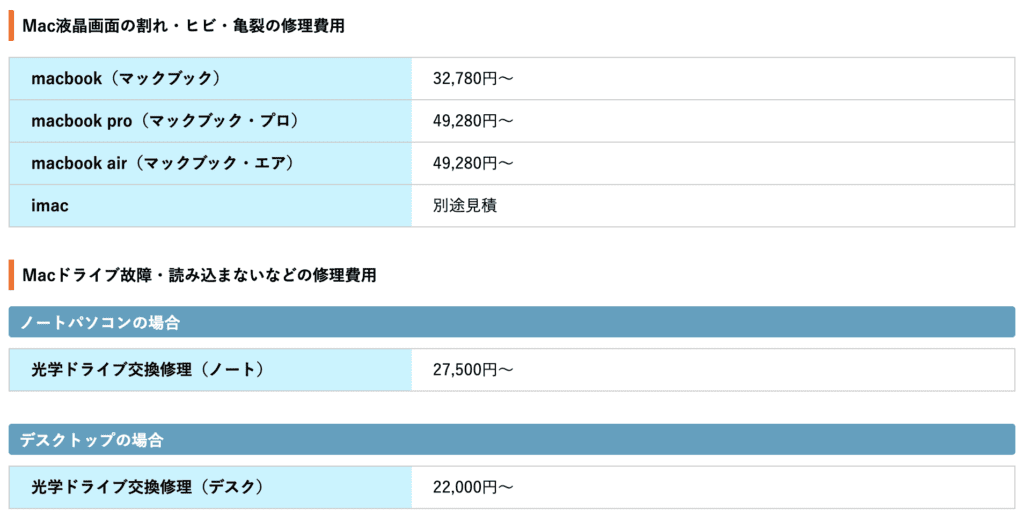Click the orange marker beside Mac液晶画面 heading
The height and width of the screenshot is (516, 1024).
[11, 26]
